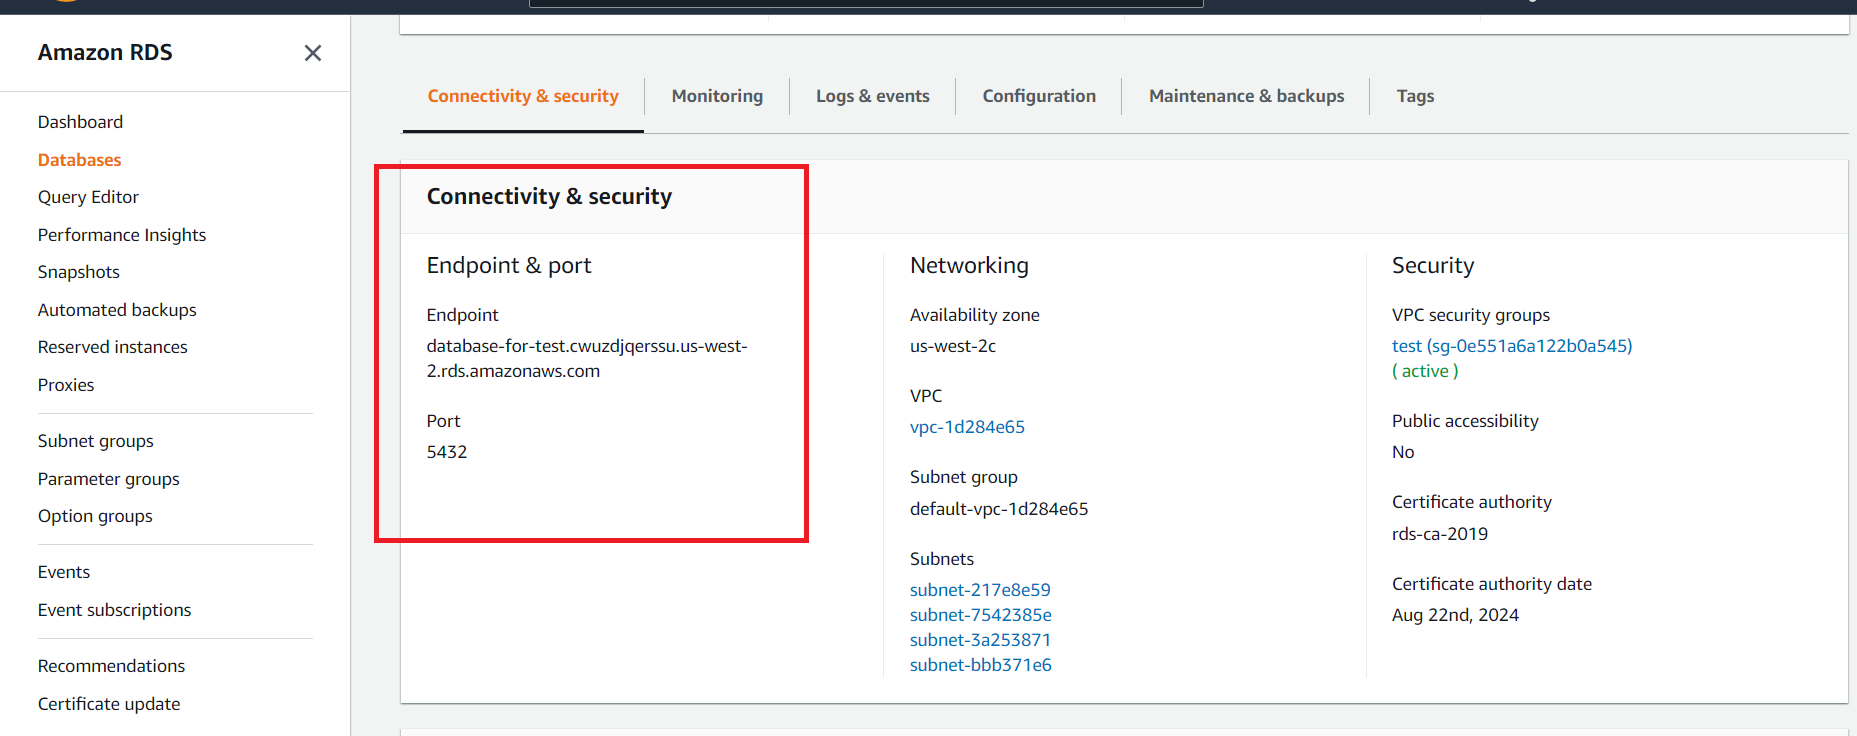Go to the Tags tab
This screenshot has width=1857, height=736.
[1414, 96]
